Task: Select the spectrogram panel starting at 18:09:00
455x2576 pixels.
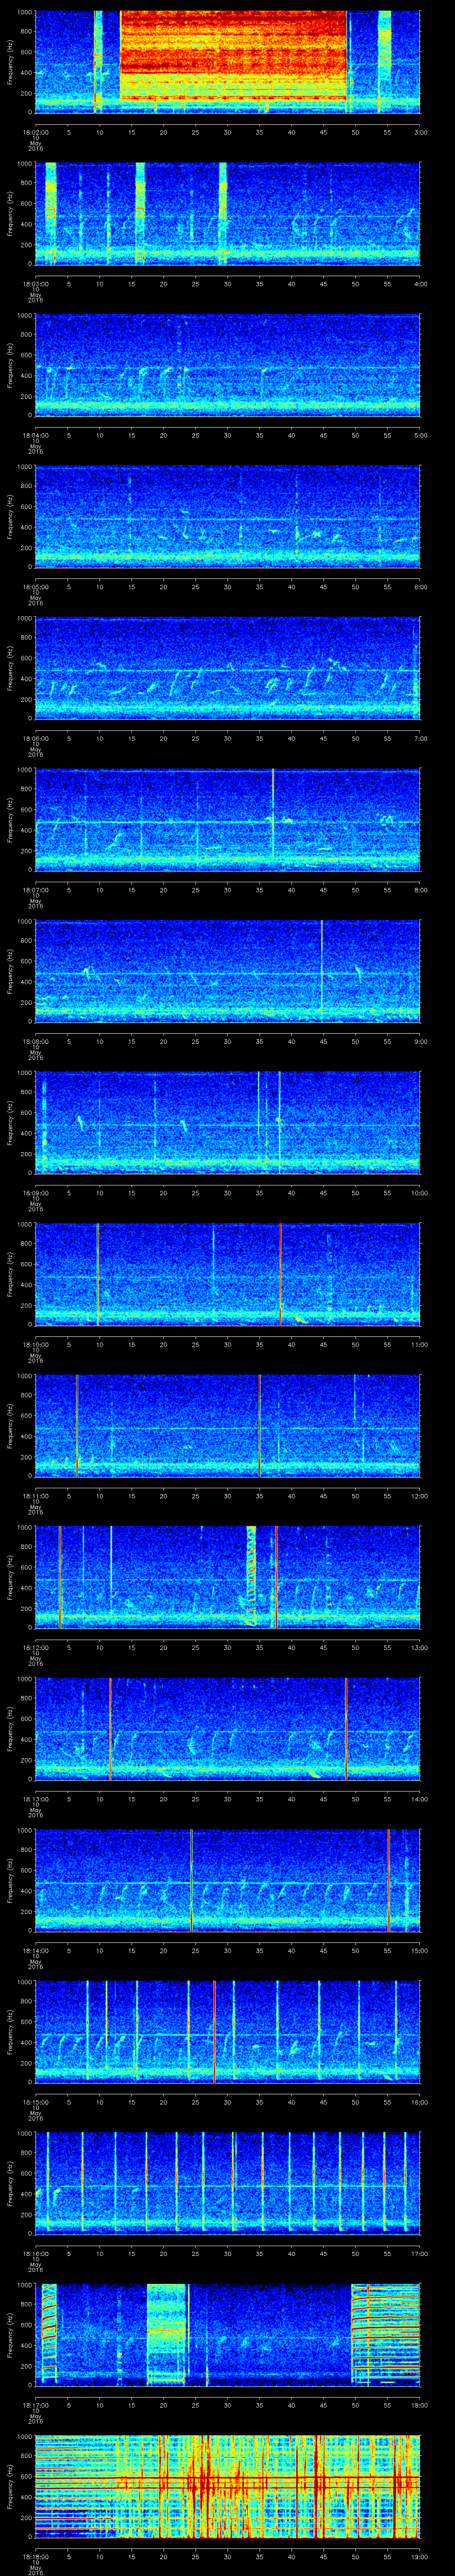Action: 228,1122
